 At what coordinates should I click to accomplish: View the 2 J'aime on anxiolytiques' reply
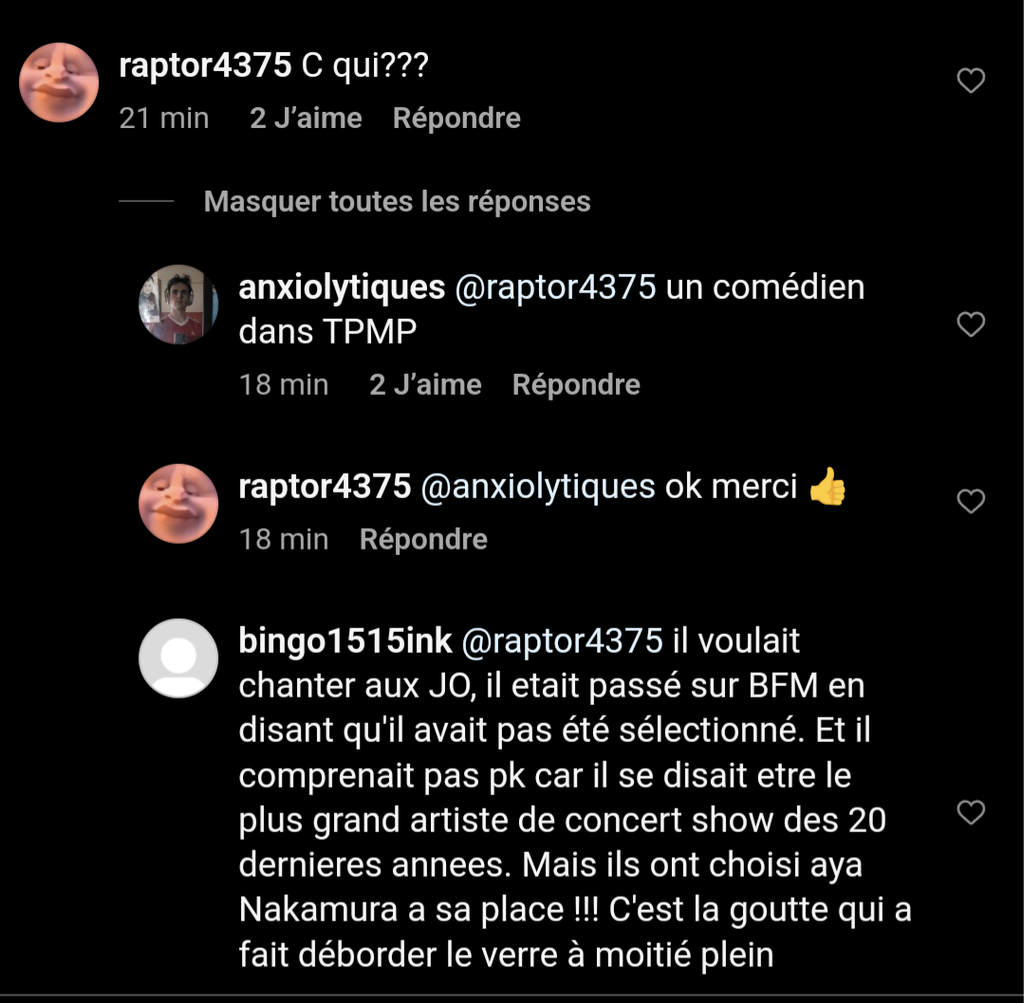pyautogui.click(x=425, y=385)
